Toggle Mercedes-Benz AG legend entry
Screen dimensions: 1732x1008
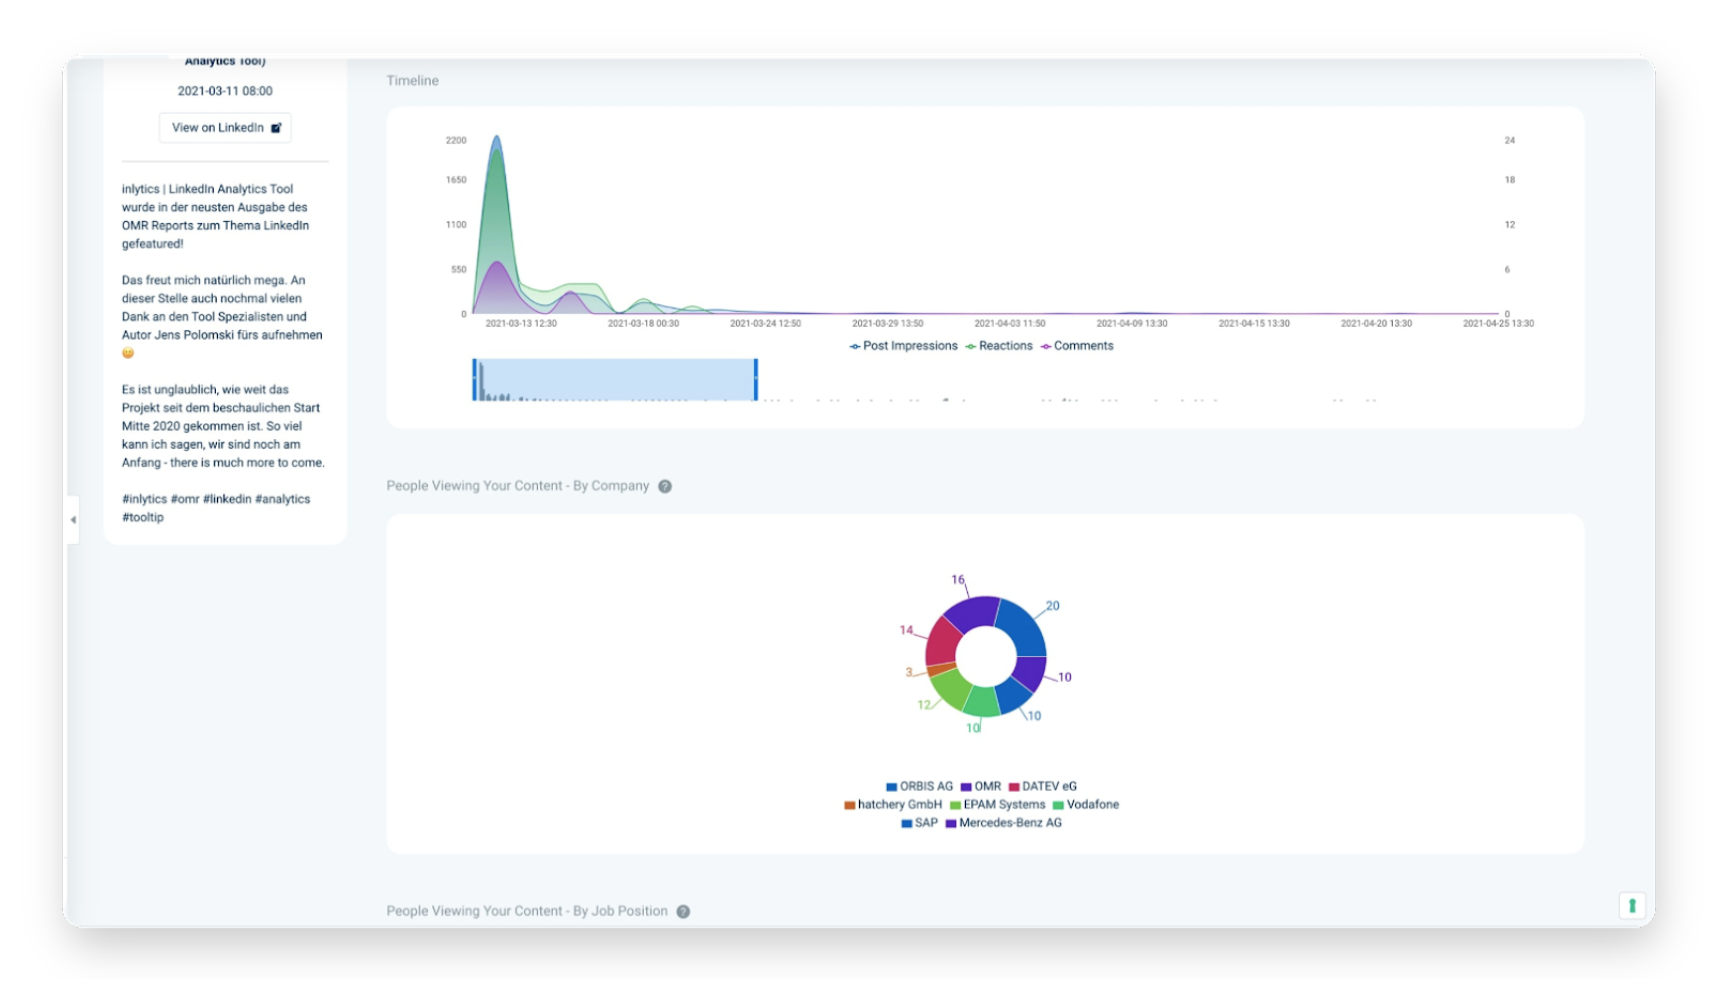tap(1004, 823)
